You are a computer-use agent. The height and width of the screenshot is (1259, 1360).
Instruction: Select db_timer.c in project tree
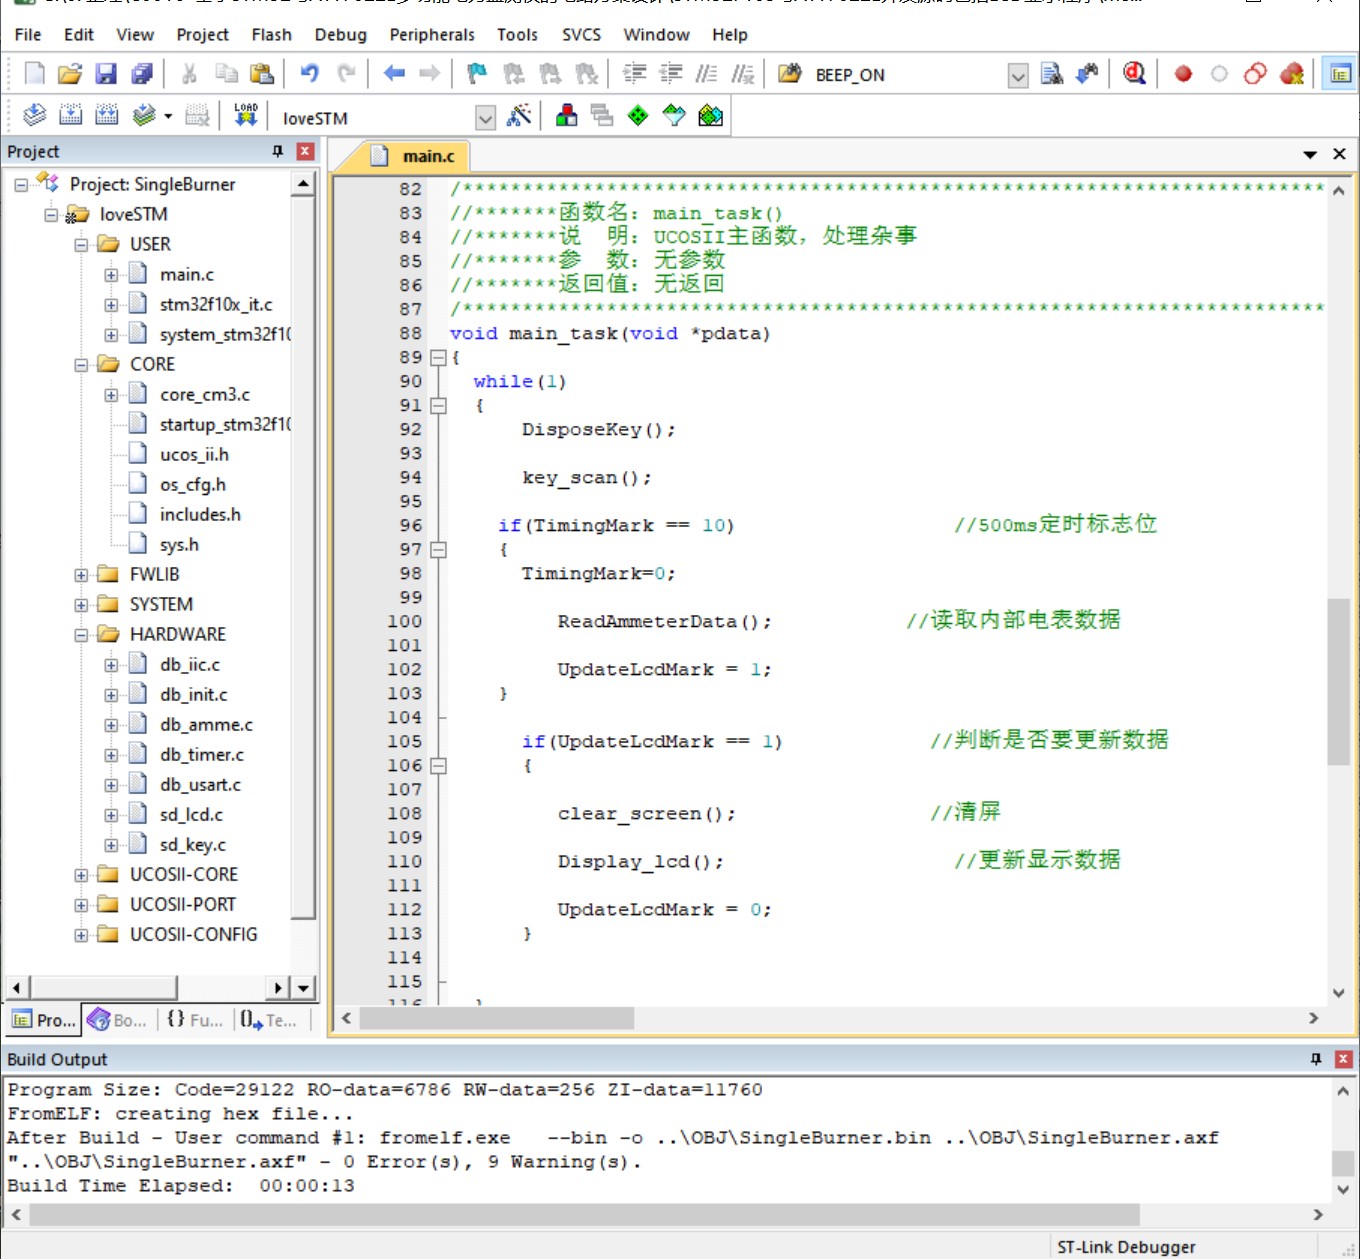click(x=201, y=755)
